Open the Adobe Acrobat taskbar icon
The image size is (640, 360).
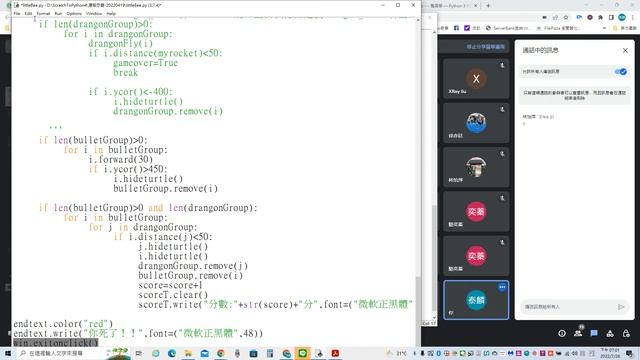[x=335, y=353]
